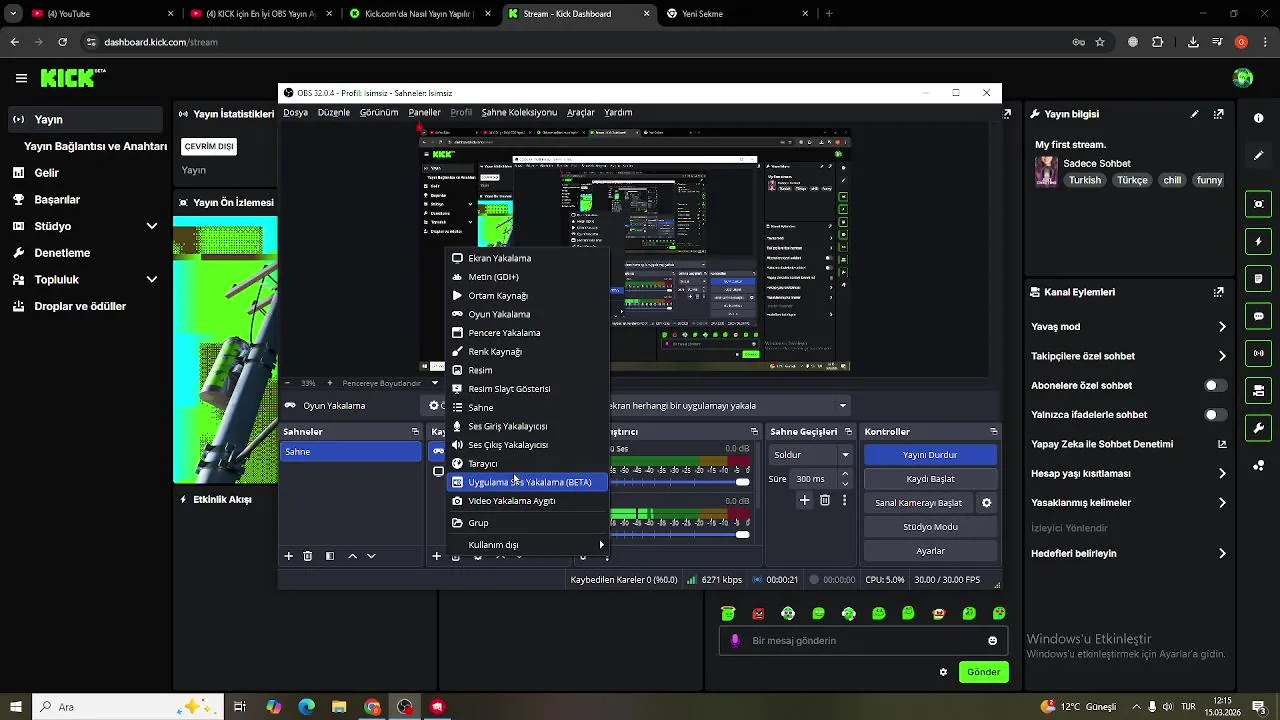Add a new scene in the Sahneler dock

(289, 556)
